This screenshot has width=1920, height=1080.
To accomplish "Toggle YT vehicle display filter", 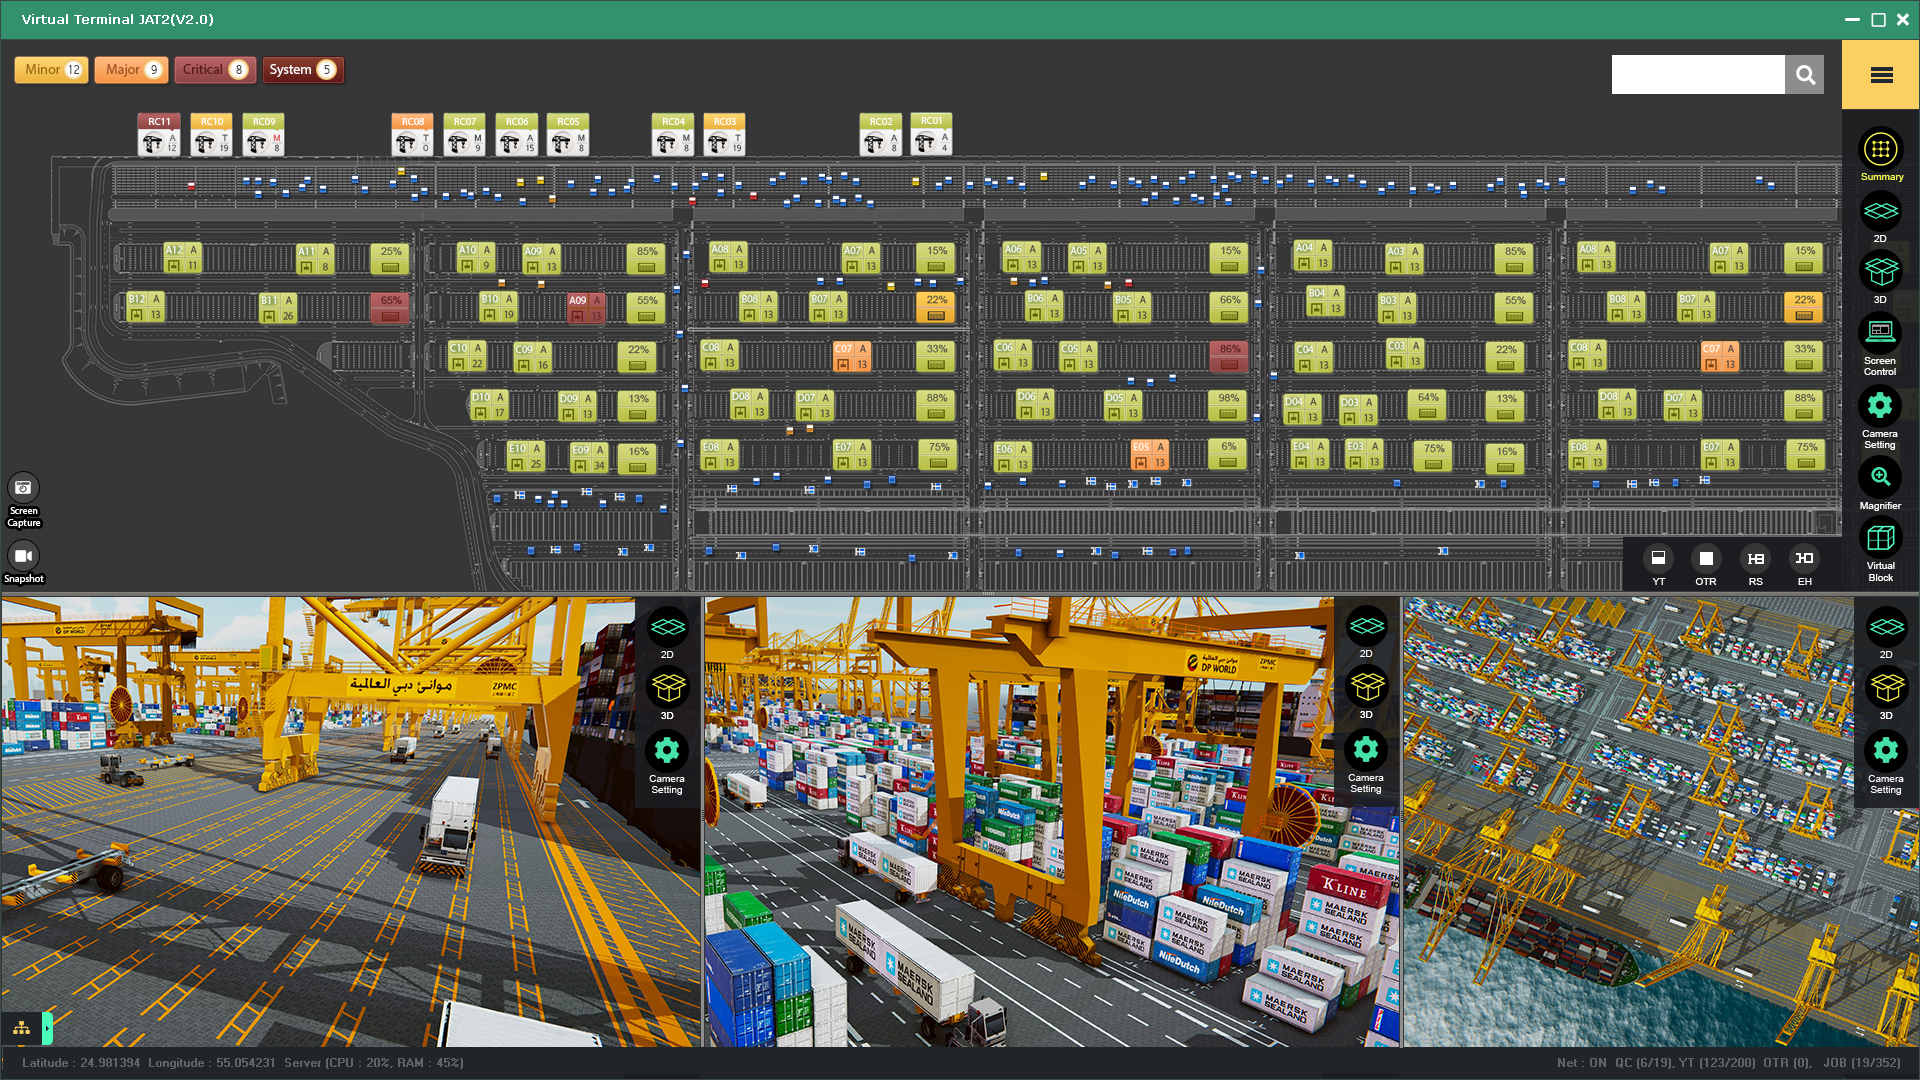I will click(1658, 559).
